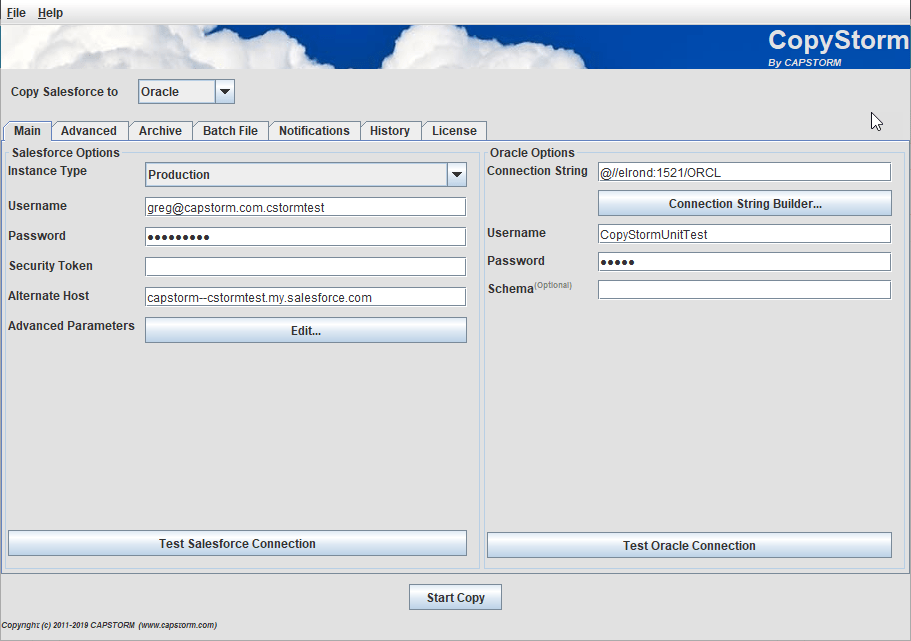Select the Archive tab
This screenshot has width=911, height=641.
pos(160,130)
